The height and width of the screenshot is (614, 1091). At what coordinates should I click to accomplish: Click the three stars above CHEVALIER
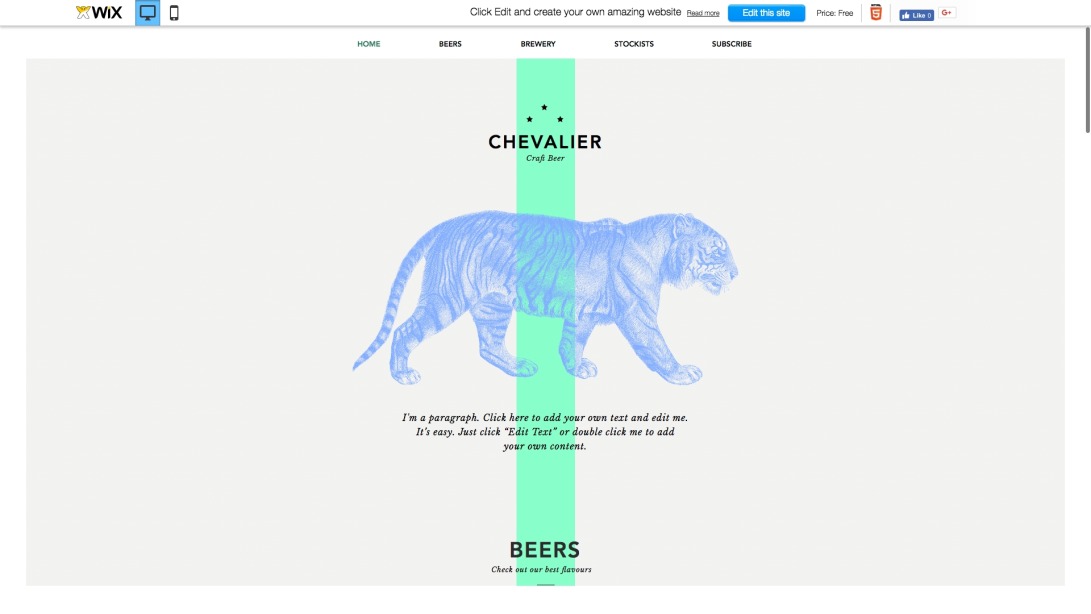point(543,112)
